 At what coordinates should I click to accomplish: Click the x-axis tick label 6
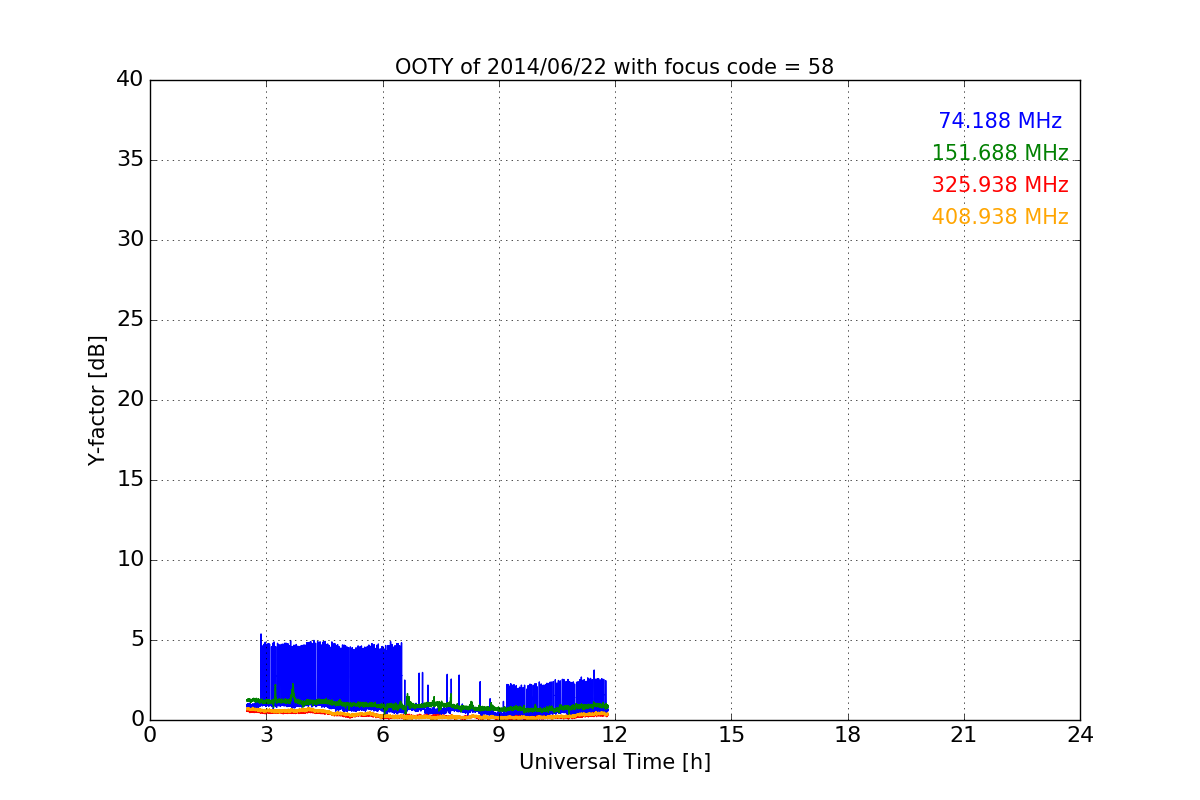[383, 735]
